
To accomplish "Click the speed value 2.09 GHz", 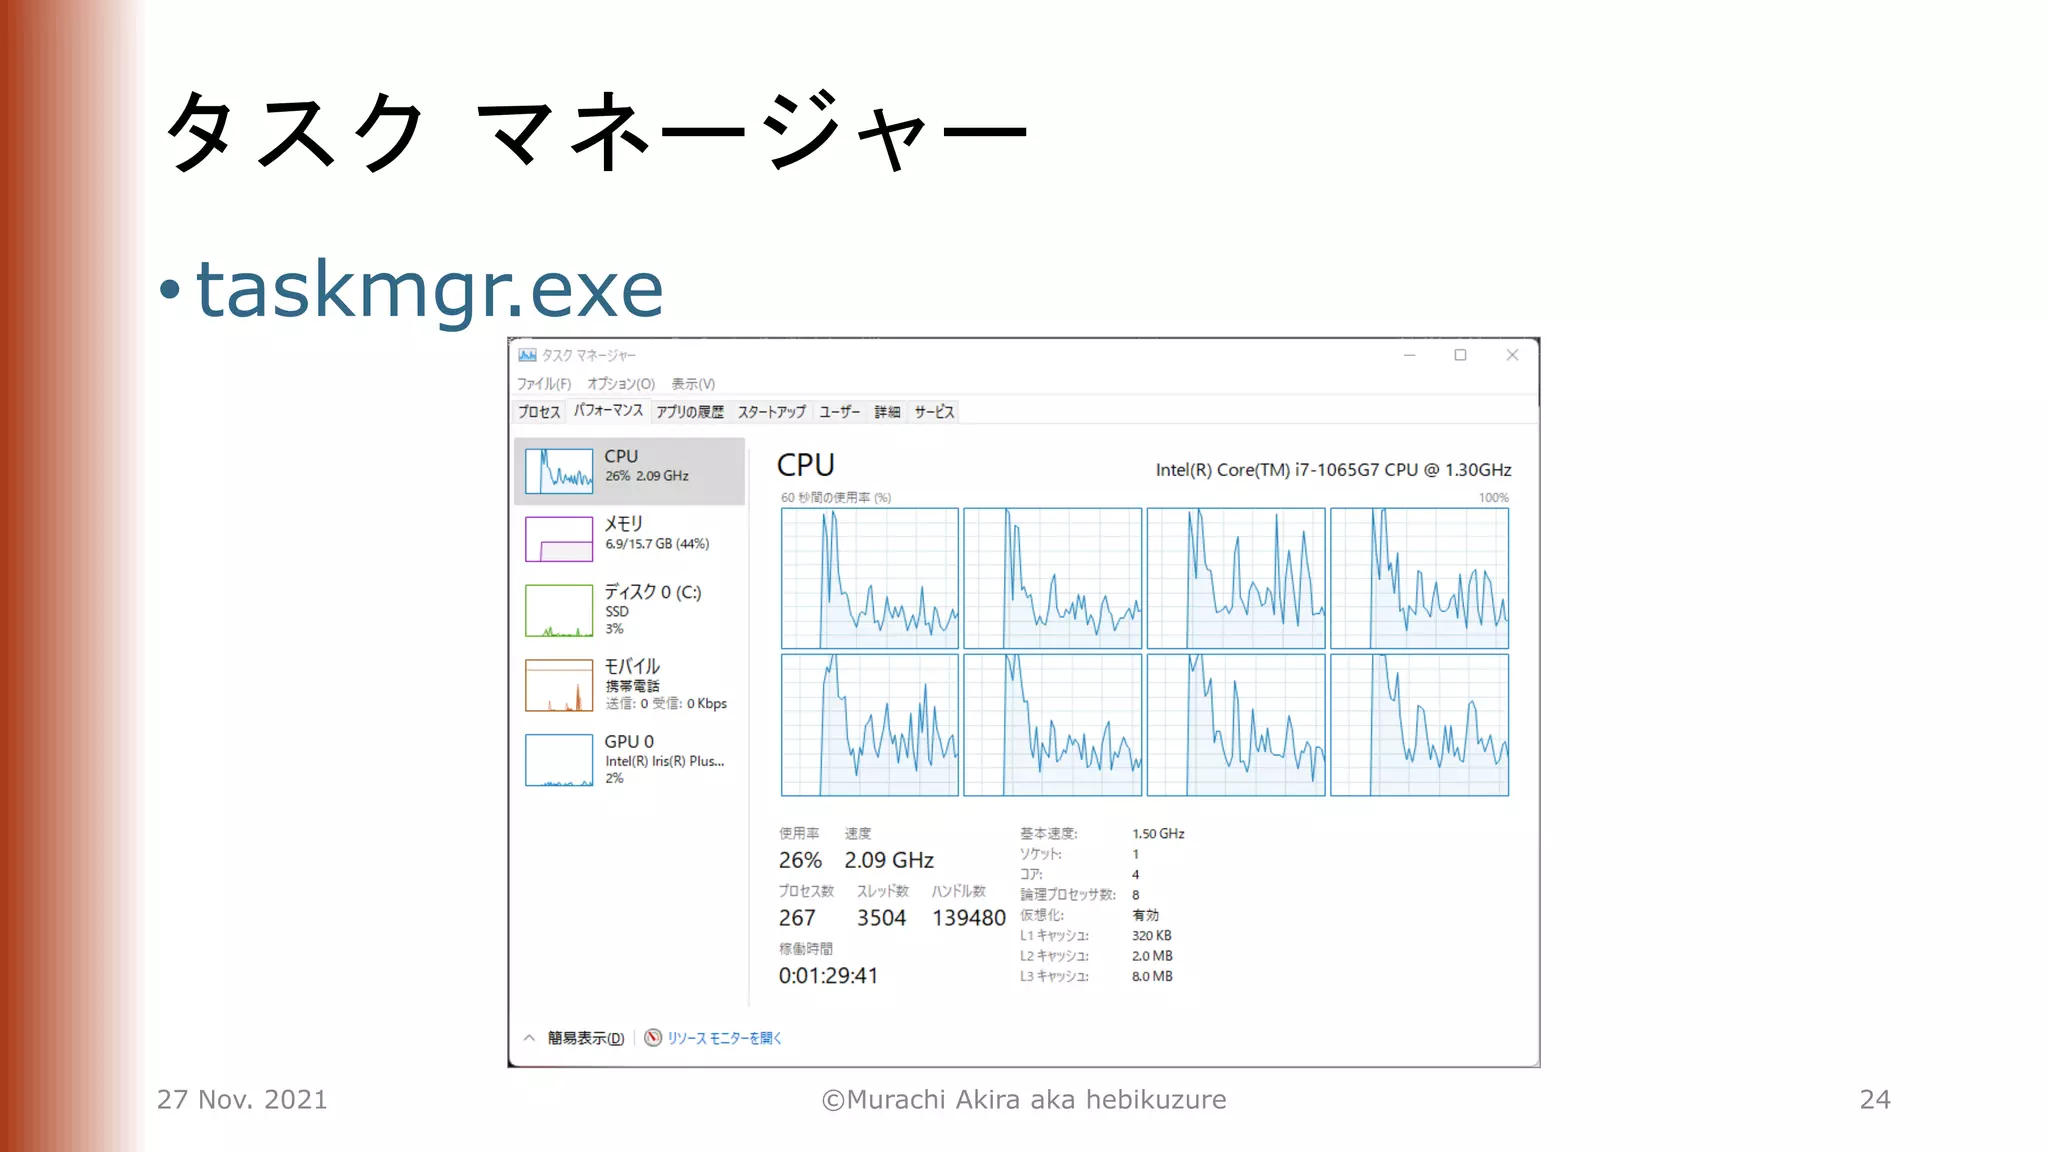I will tap(889, 860).
